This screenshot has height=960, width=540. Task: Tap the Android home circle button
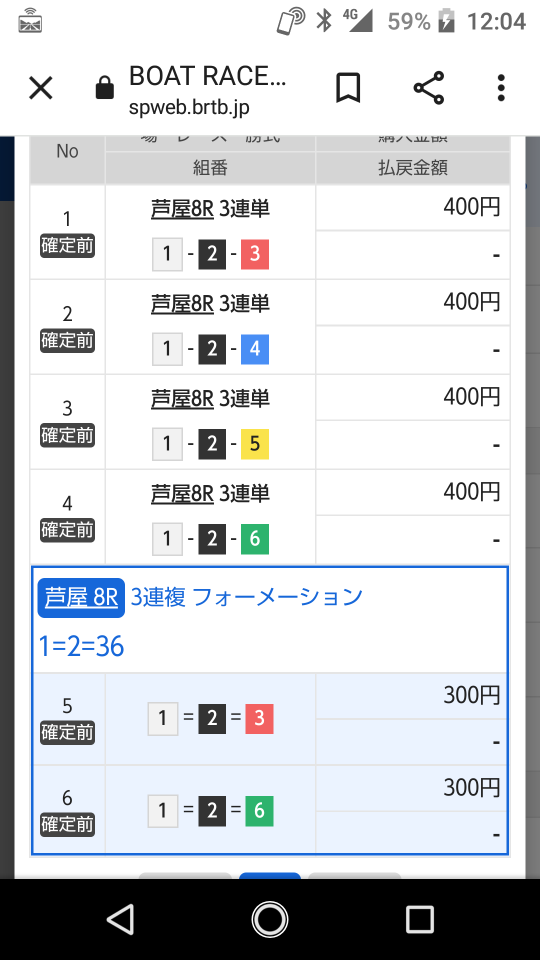tap(269, 919)
